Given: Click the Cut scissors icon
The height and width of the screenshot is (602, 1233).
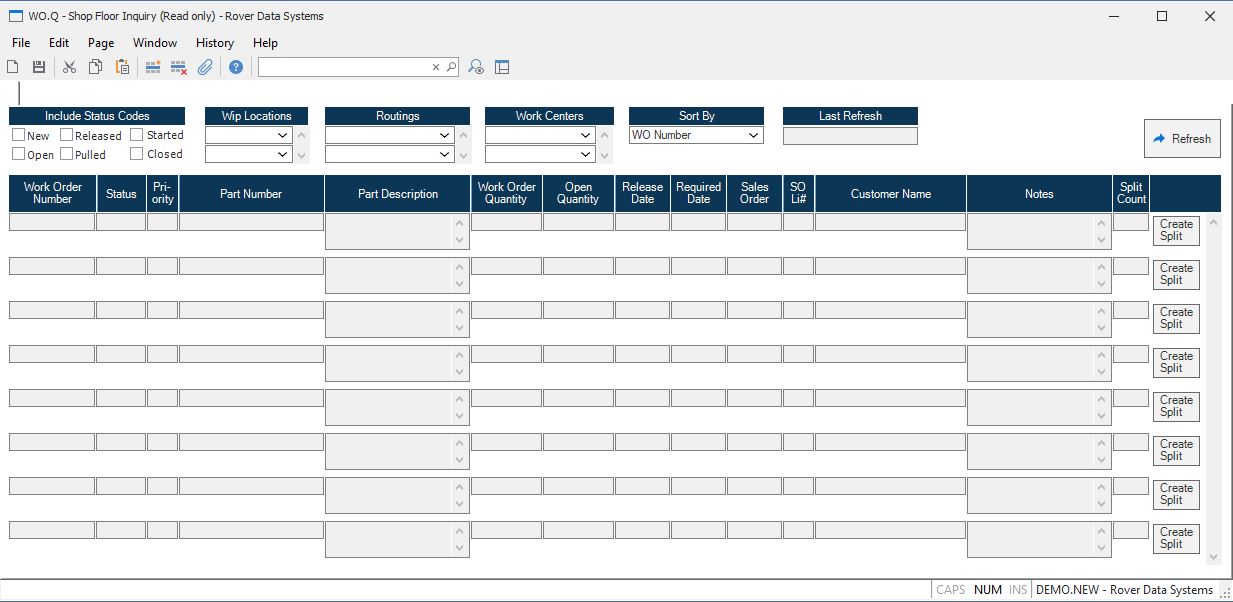Looking at the screenshot, I should click(69, 67).
